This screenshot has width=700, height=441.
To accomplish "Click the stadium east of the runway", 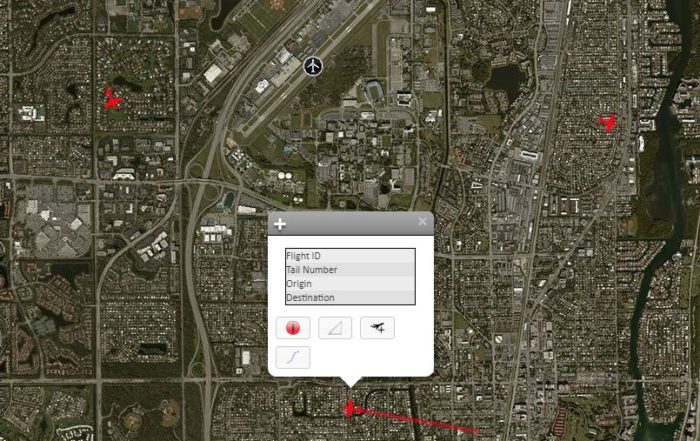I will click(x=373, y=92).
